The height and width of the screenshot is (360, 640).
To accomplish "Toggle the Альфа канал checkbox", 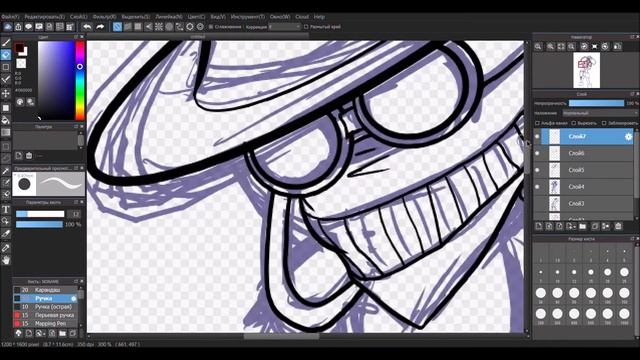I will point(538,123).
